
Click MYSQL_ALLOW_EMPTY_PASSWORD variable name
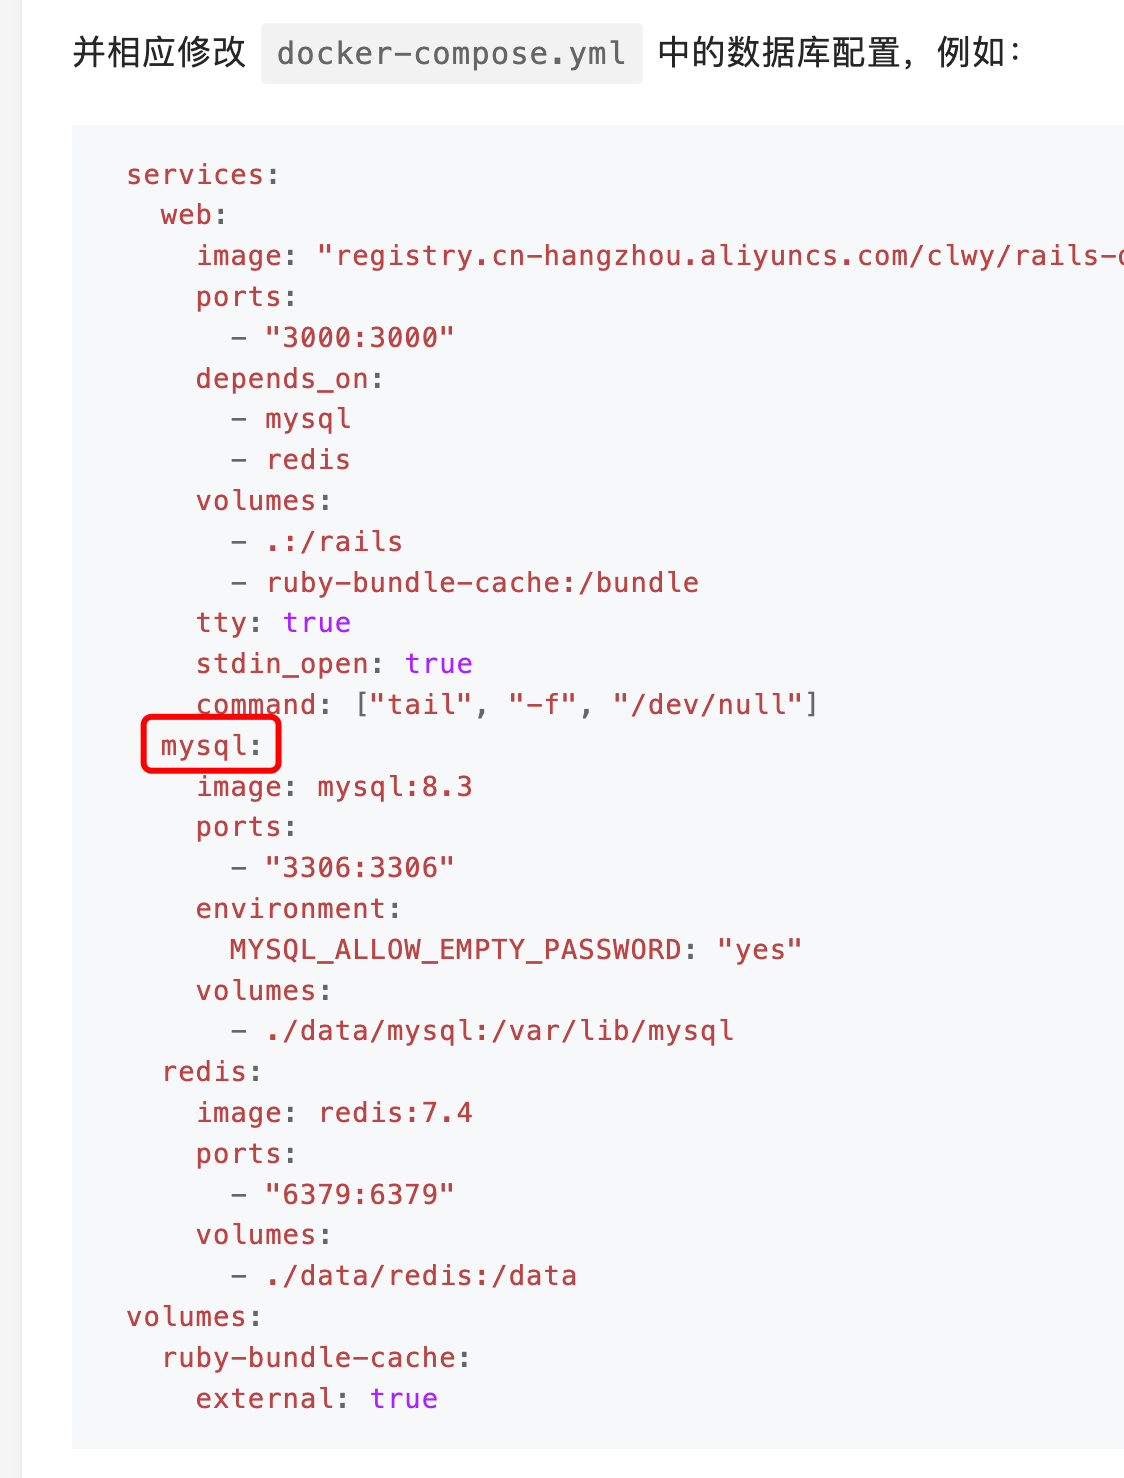[456, 949]
